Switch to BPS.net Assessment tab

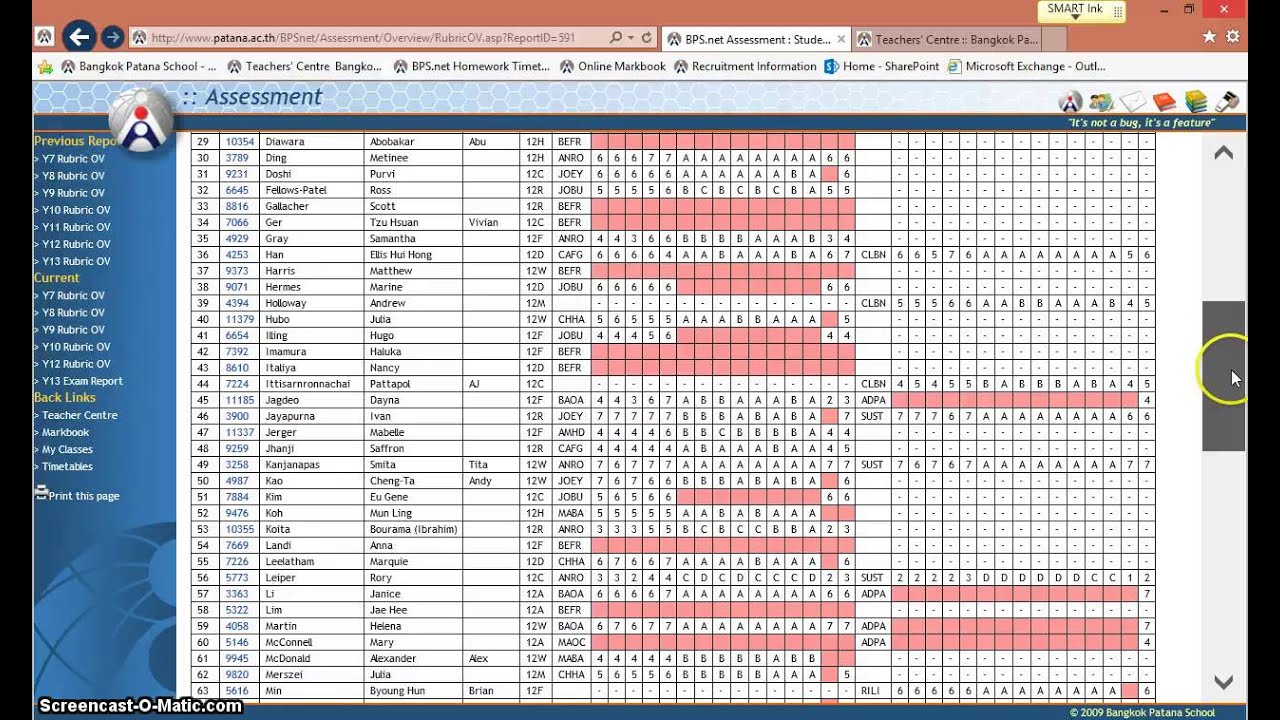click(757, 40)
